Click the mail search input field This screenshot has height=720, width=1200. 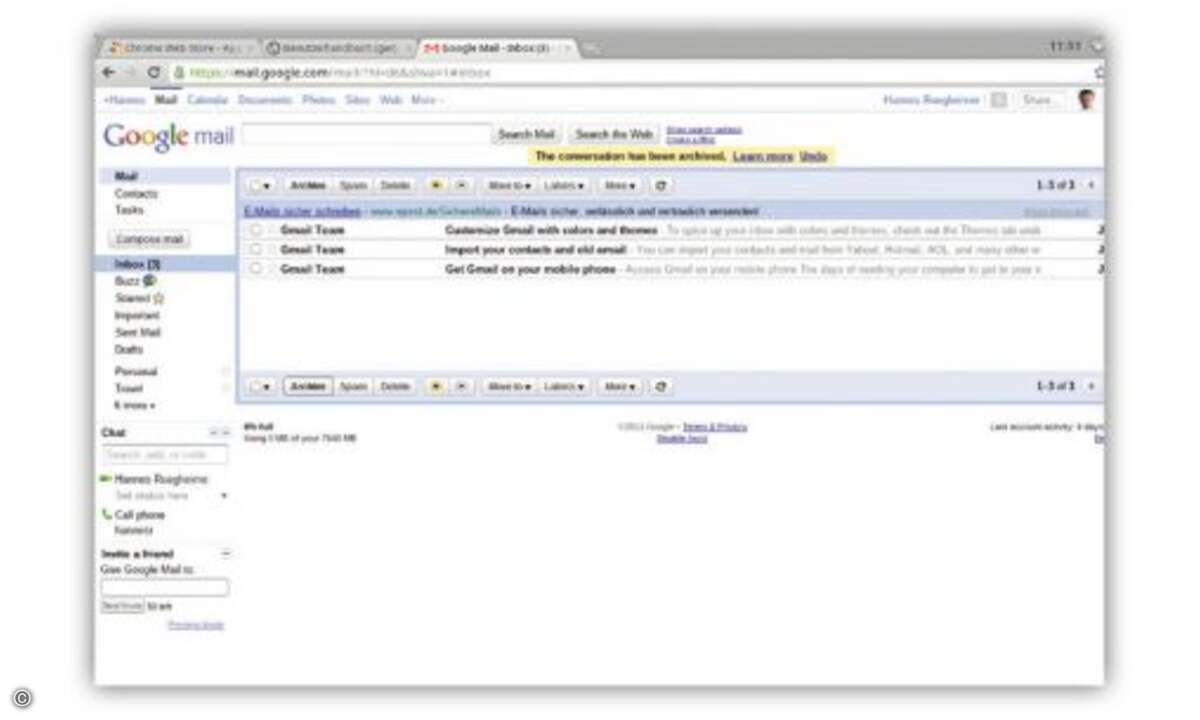(x=367, y=134)
